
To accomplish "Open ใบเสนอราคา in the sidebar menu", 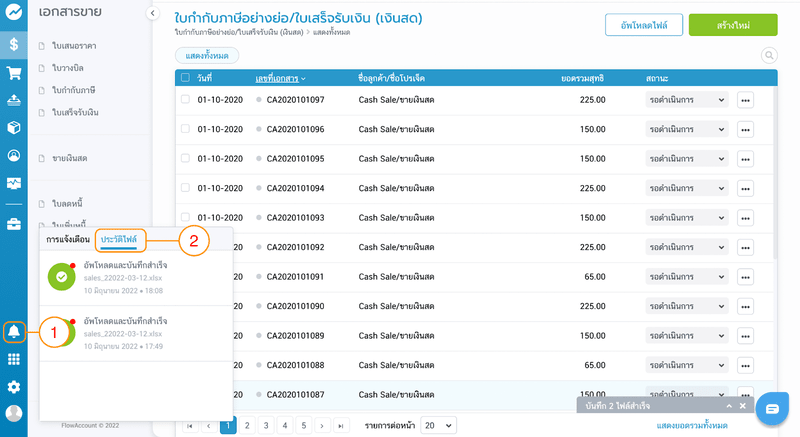I will [x=74, y=46].
